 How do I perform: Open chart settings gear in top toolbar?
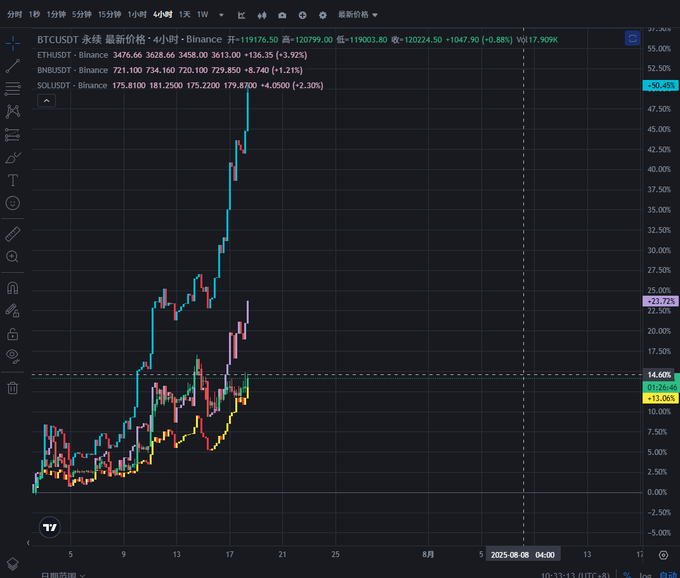(x=323, y=15)
